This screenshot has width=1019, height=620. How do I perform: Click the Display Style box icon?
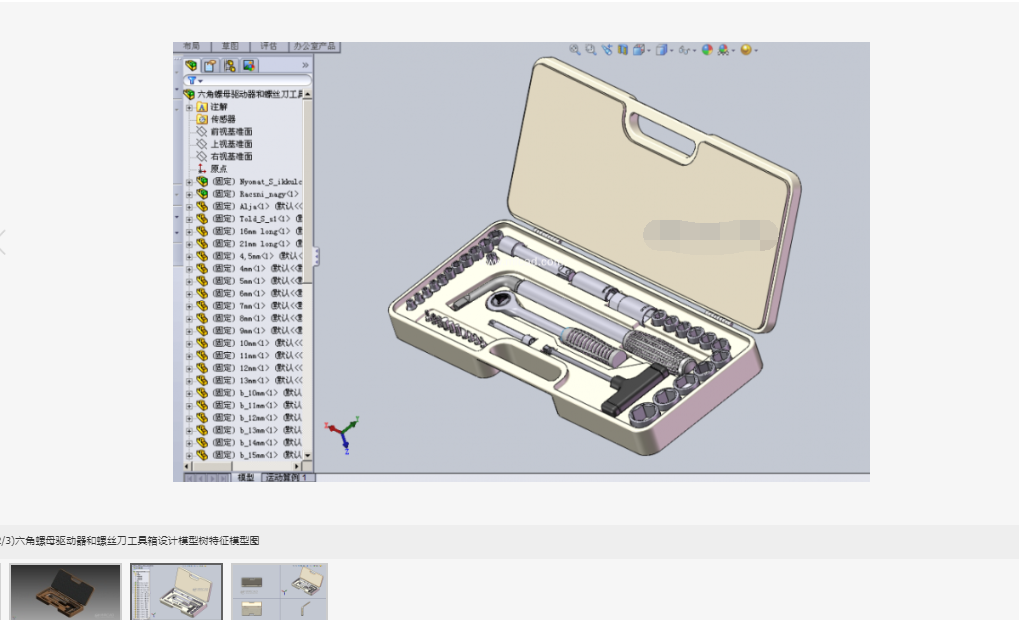661,49
